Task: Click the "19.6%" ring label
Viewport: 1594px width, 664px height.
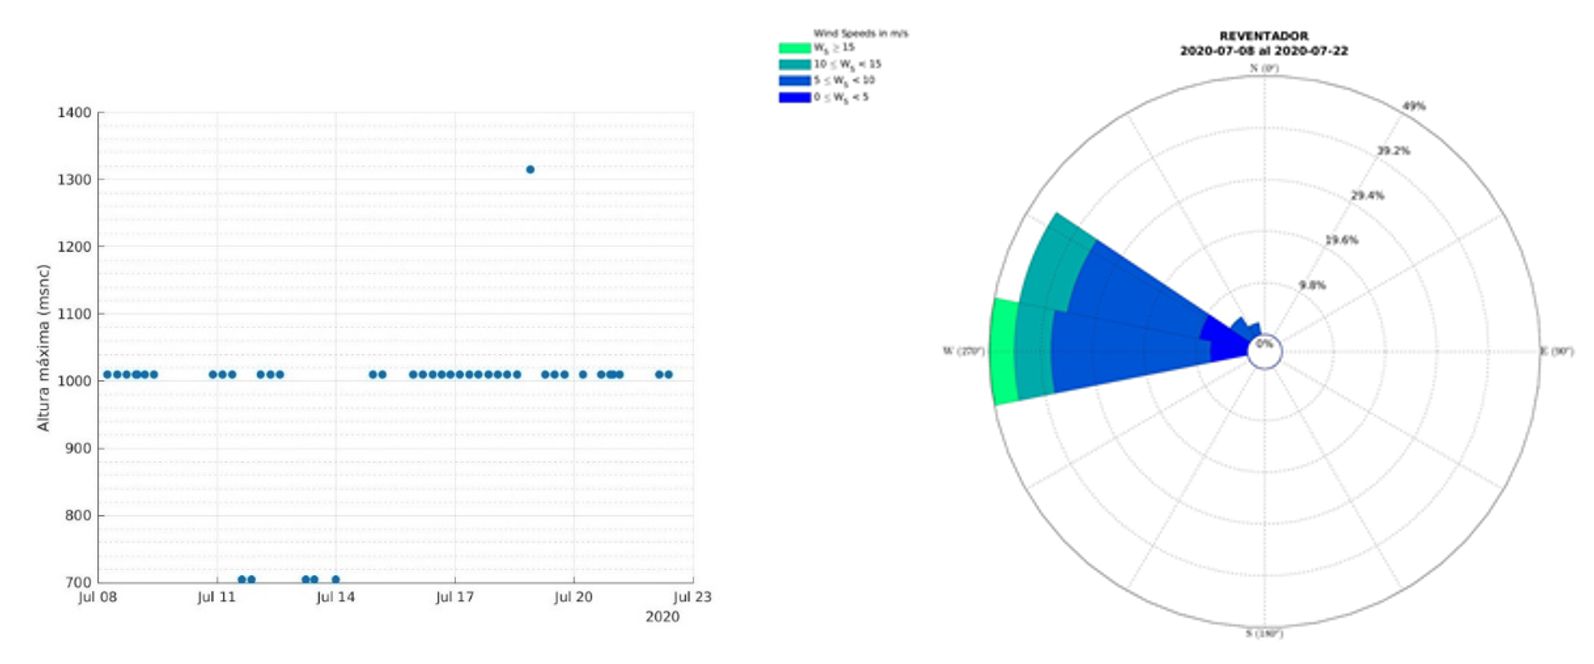Action: 1341,240
